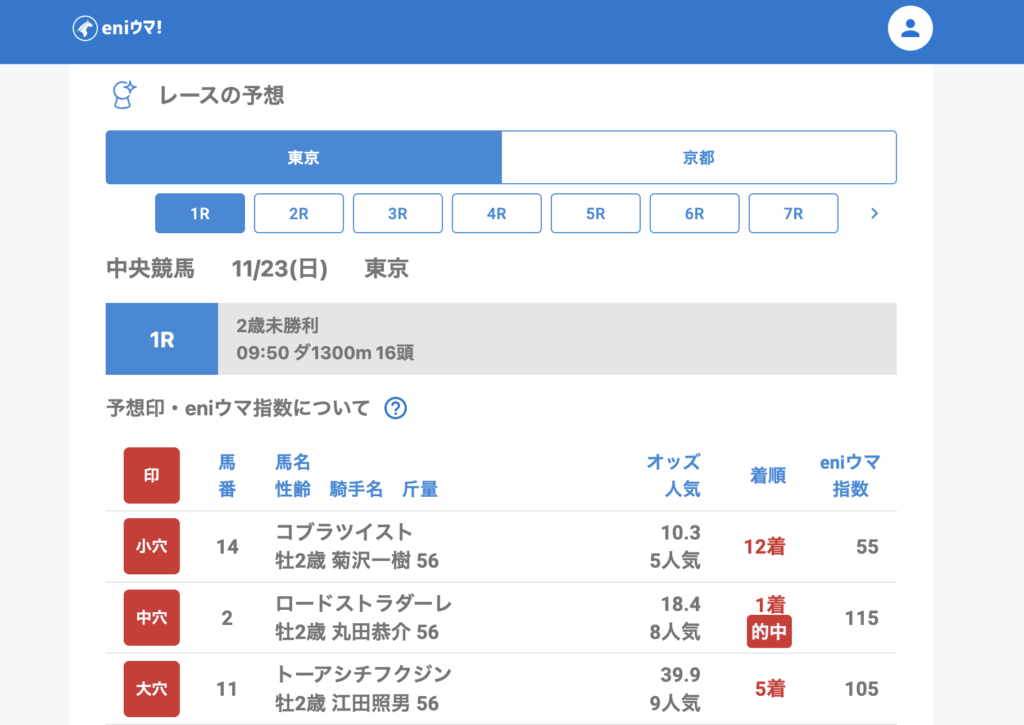This screenshot has height=725, width=1024.
Task: Select the 東京 racecourse tab
Action: (303, 158)
